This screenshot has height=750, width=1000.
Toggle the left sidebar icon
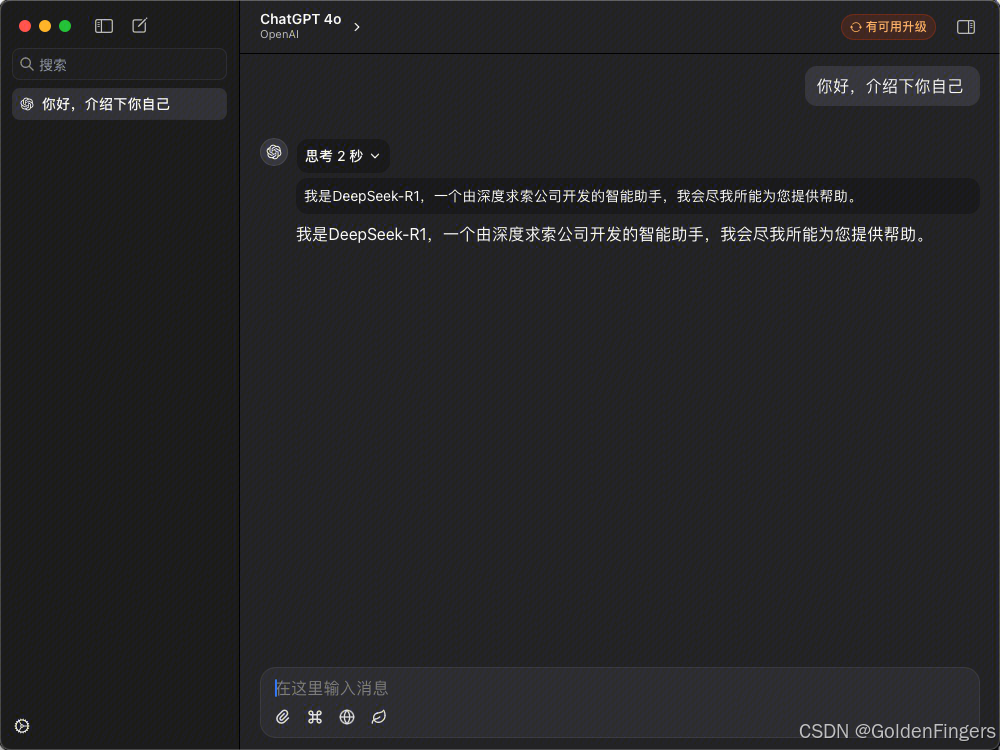[103, 26]
